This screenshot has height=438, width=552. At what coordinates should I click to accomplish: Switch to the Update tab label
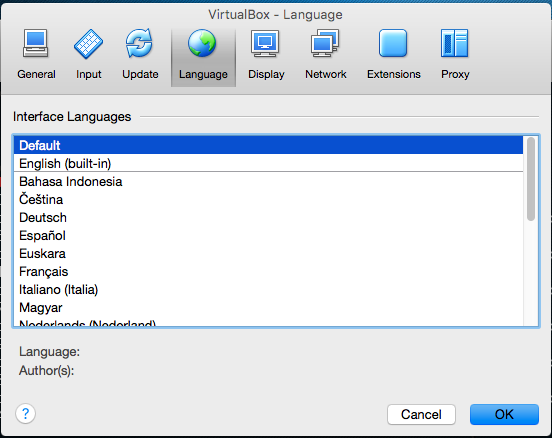click(140, 74)
